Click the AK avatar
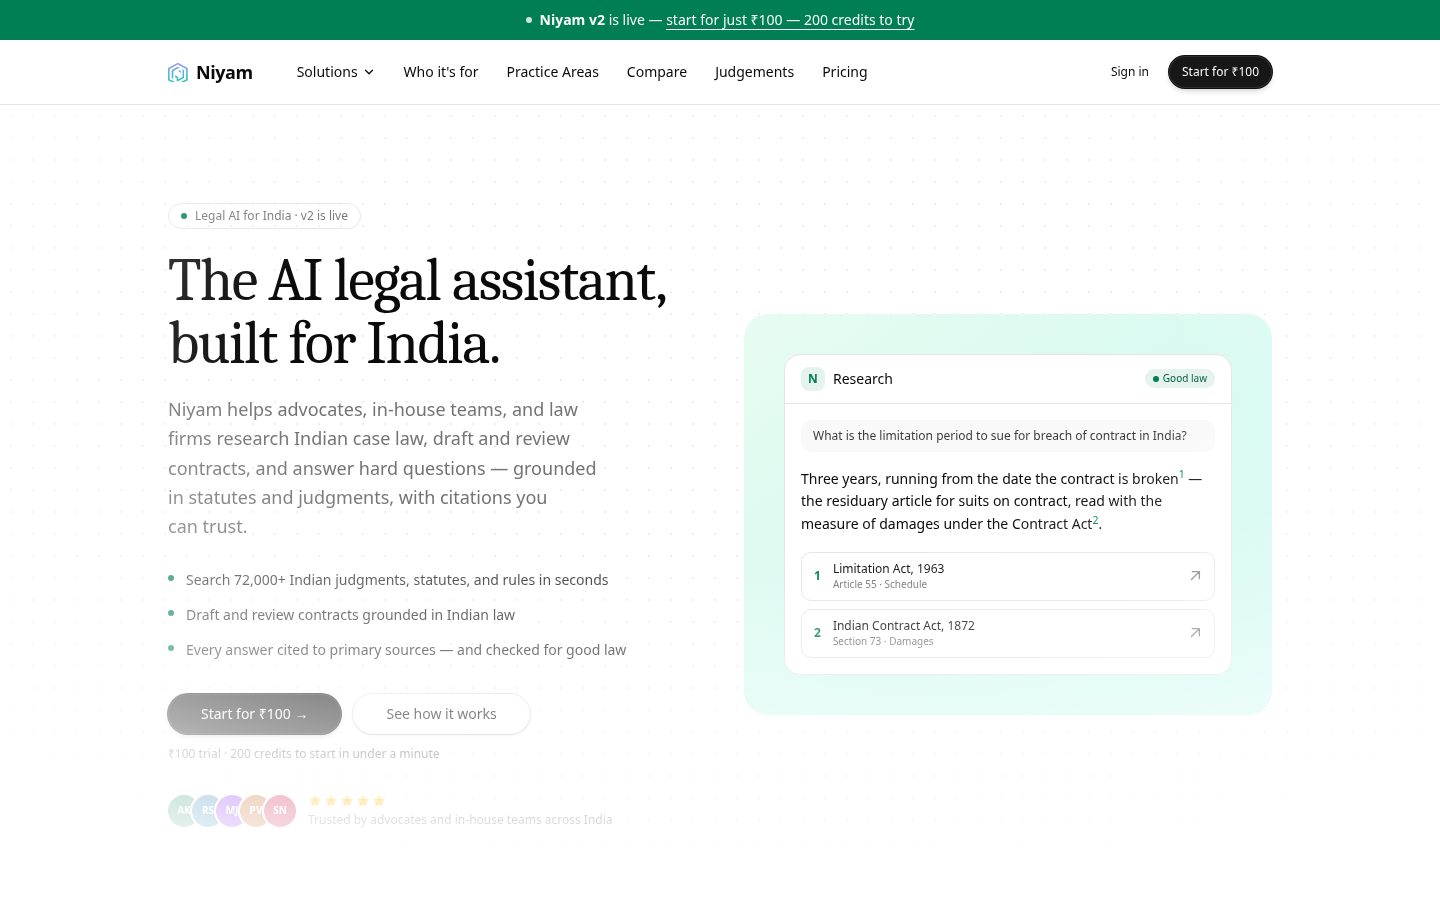 tap(183, 810)
